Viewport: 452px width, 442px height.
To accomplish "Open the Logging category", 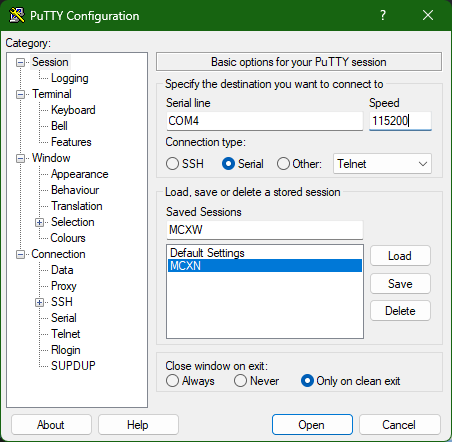I will 70,78.
